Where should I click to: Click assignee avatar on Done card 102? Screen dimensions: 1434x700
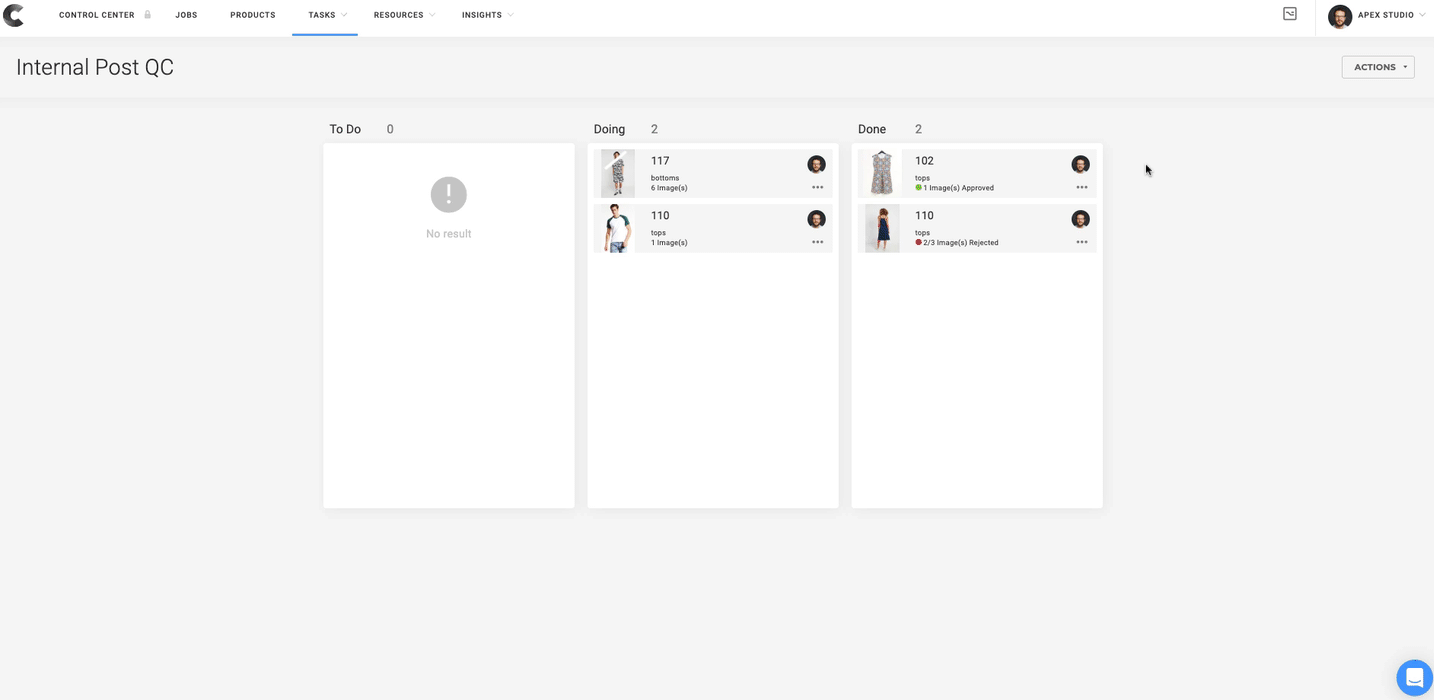click(1080, 165)
